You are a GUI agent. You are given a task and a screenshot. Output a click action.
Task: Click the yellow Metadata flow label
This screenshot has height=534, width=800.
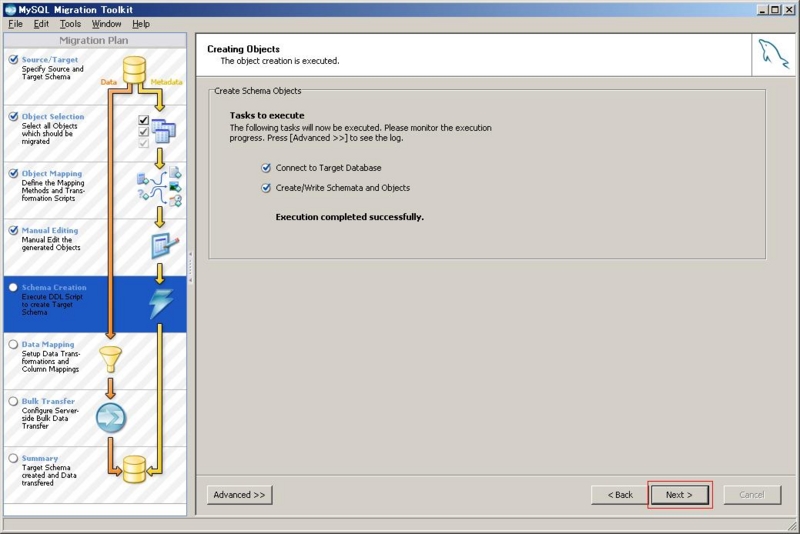pyautogui.click(x=166, y=82)
